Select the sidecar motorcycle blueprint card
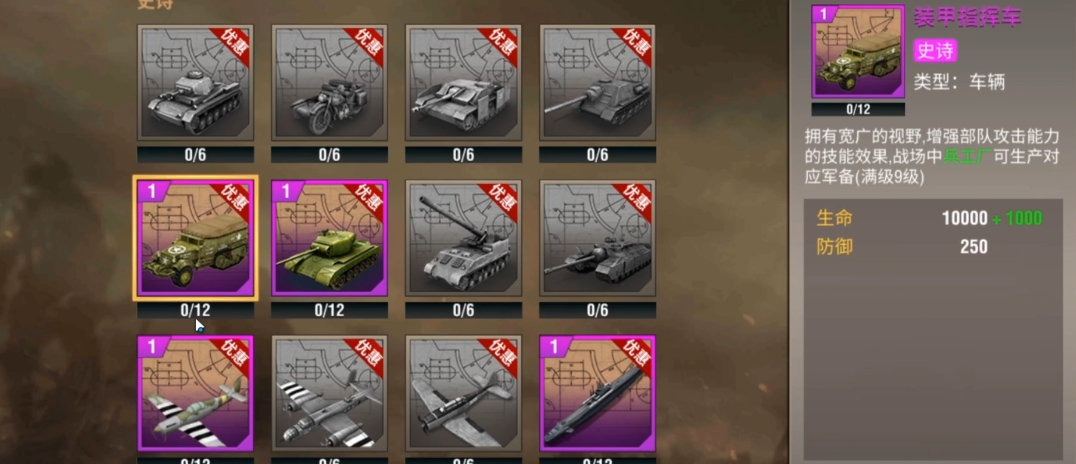 (x=329, y=82)
